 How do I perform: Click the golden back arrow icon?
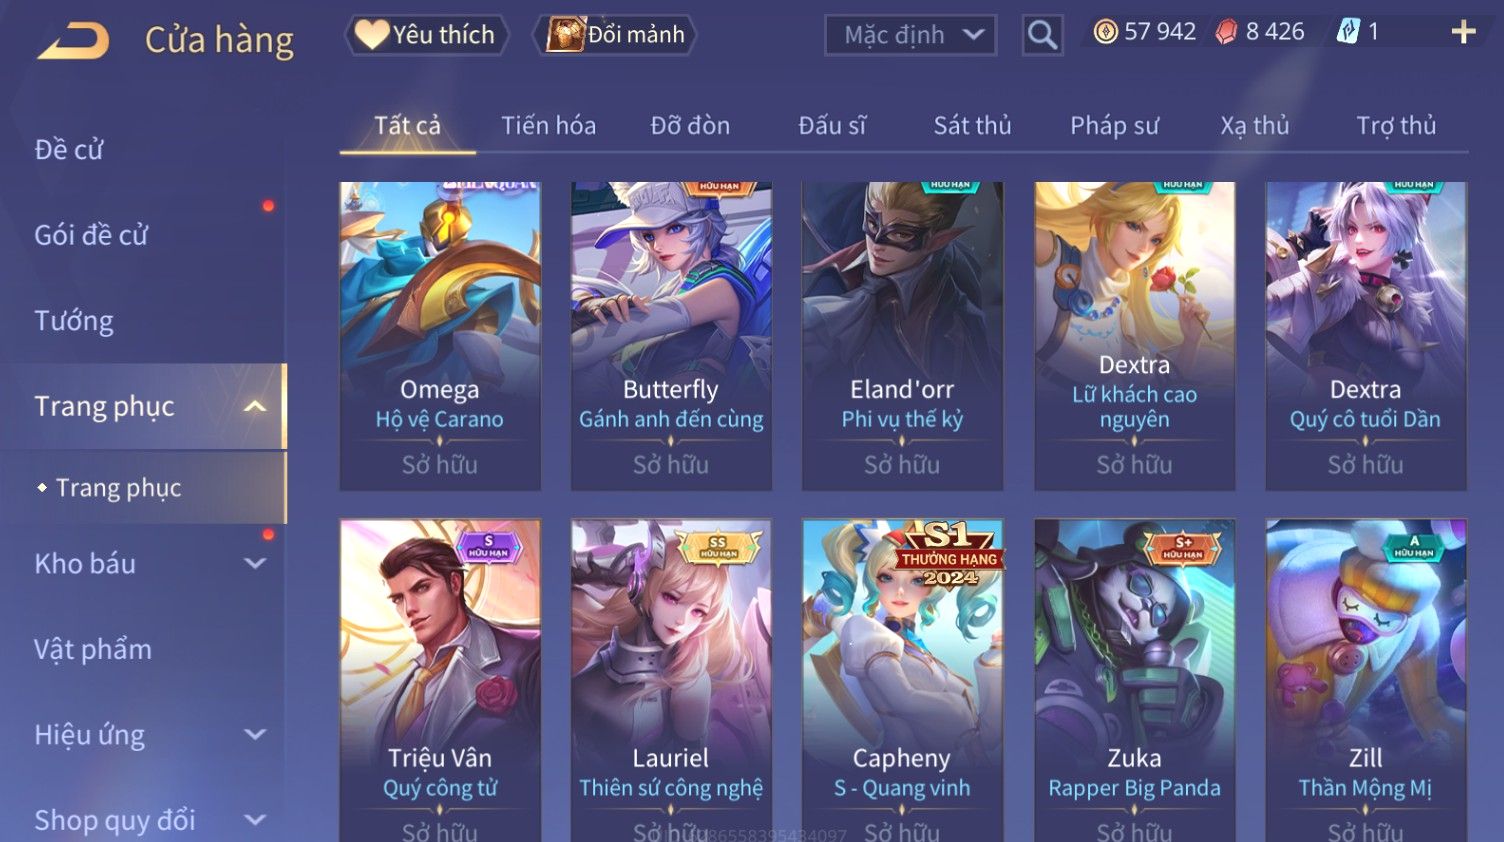tap(73, 40)
